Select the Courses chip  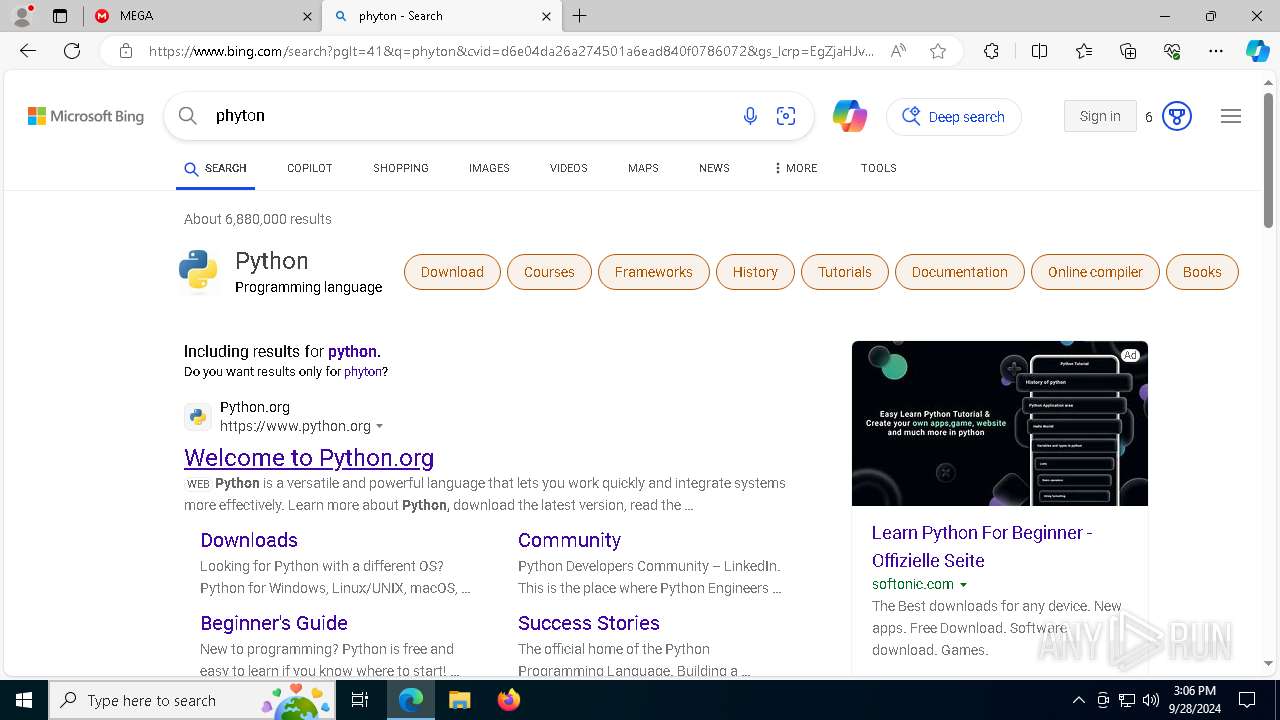click(x=549, y=272)
